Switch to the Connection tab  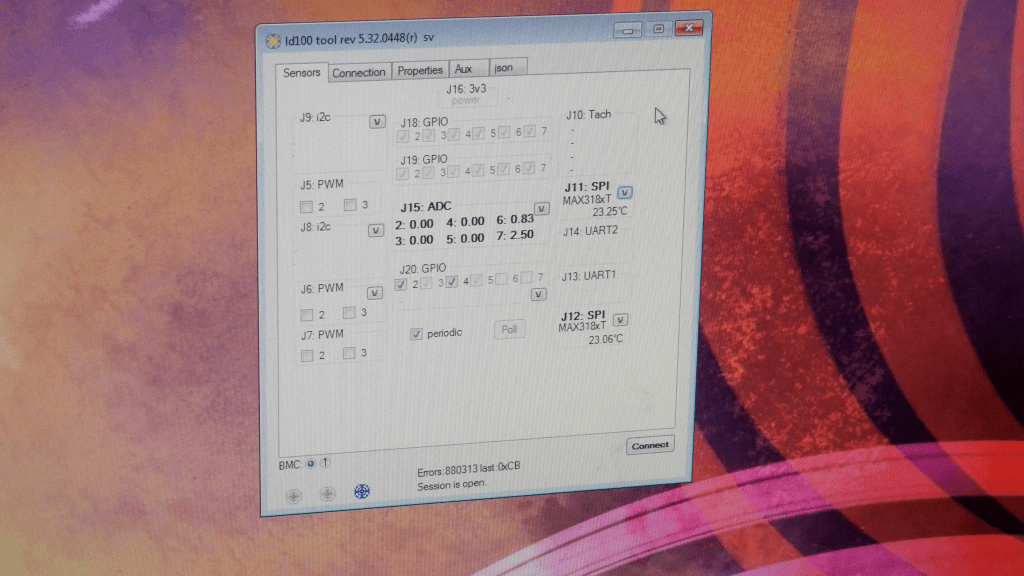pyautogui.click(x=358, y=72)
